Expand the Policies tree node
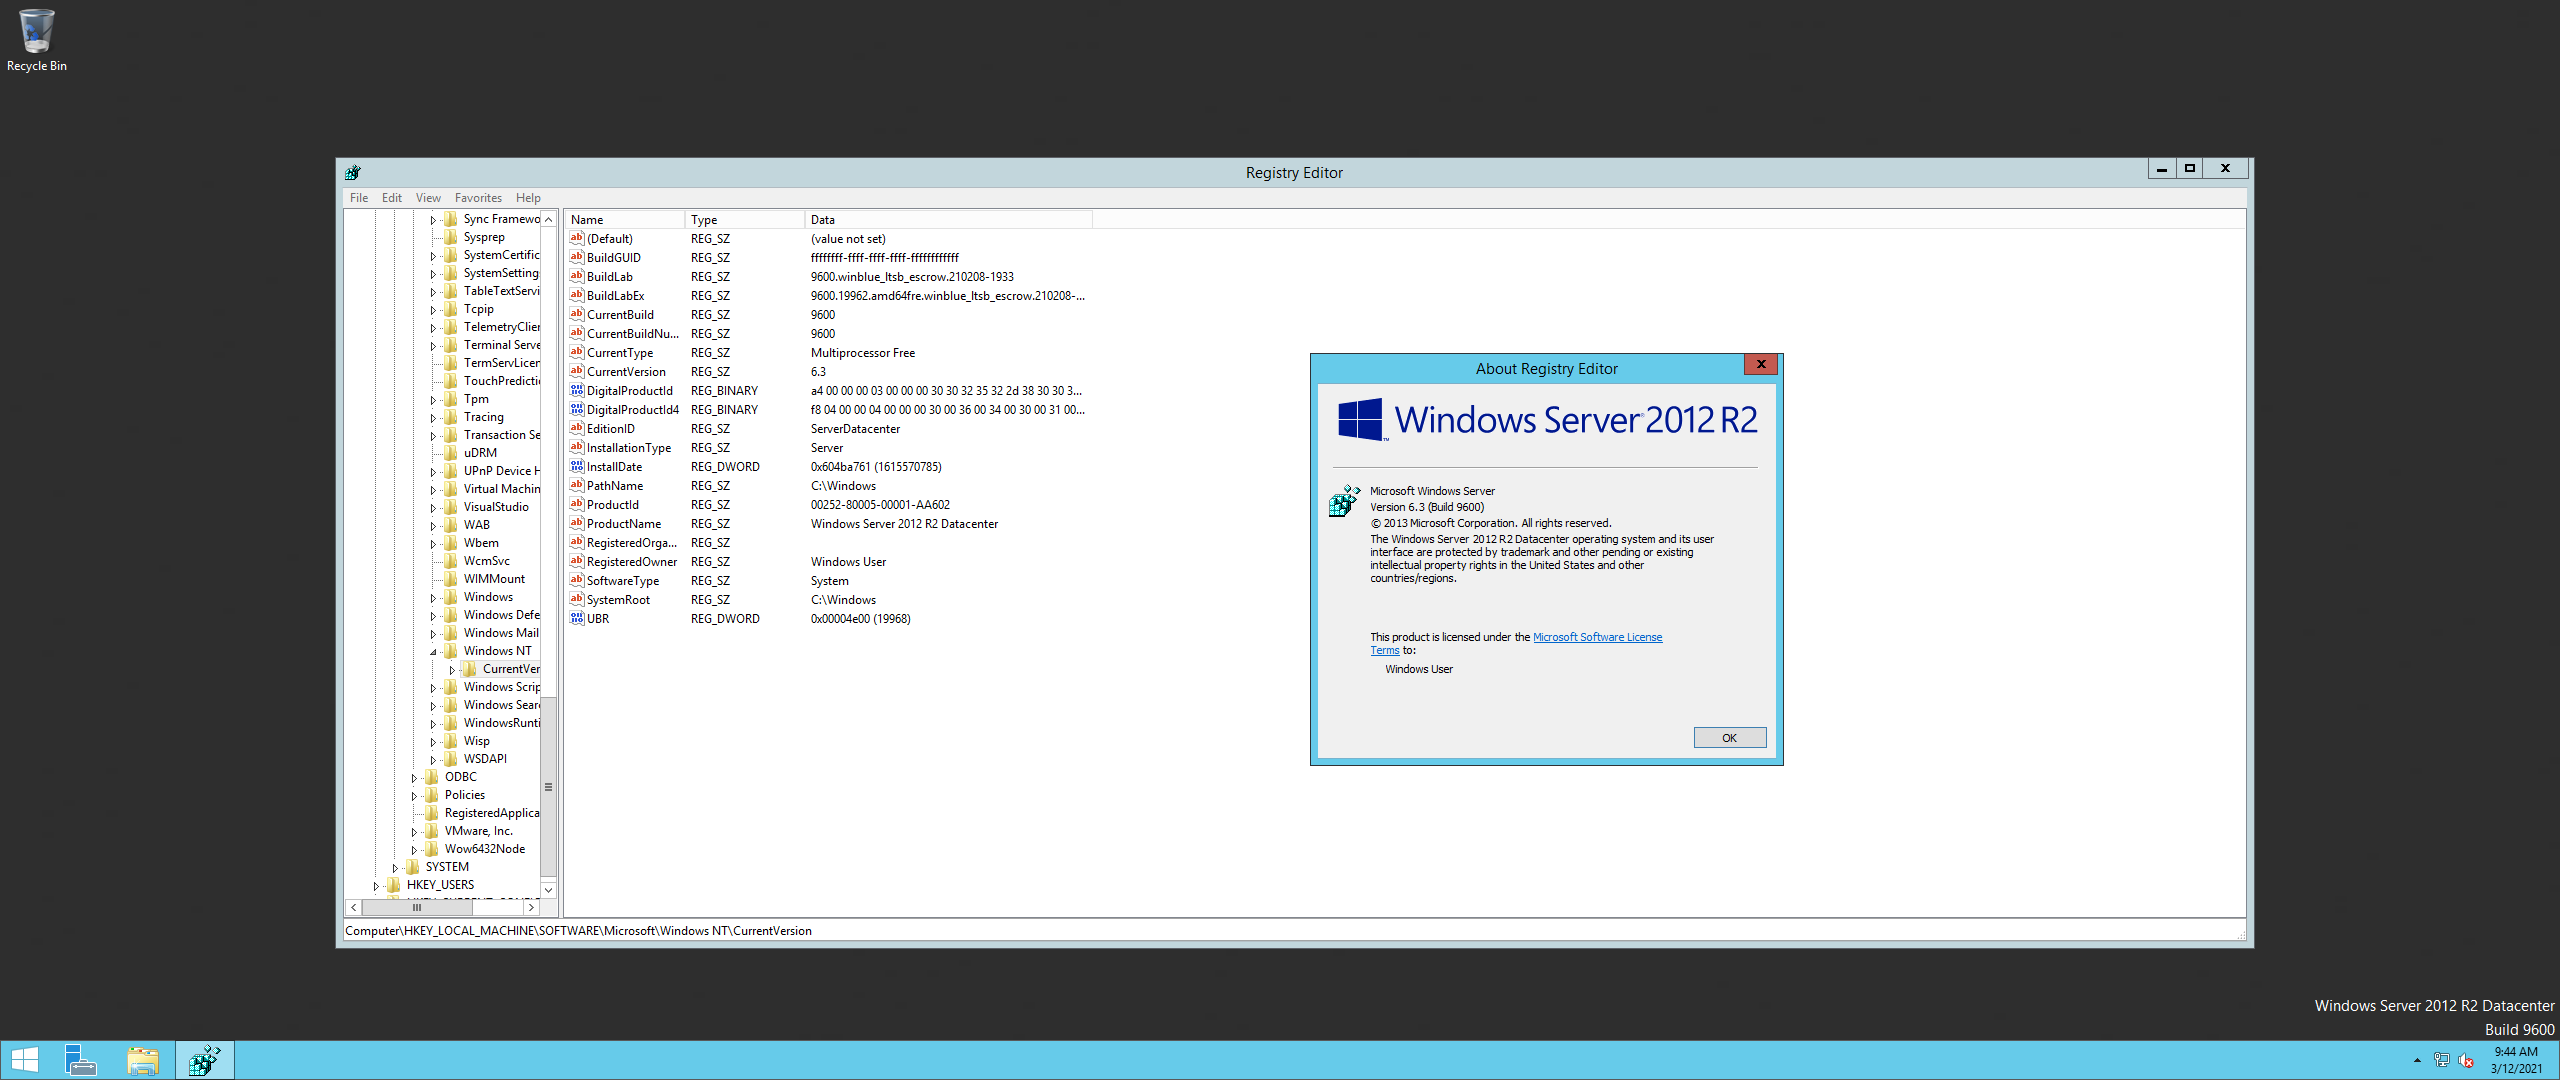Viewport: 2560px width, 1080px height. pos(414,796)
